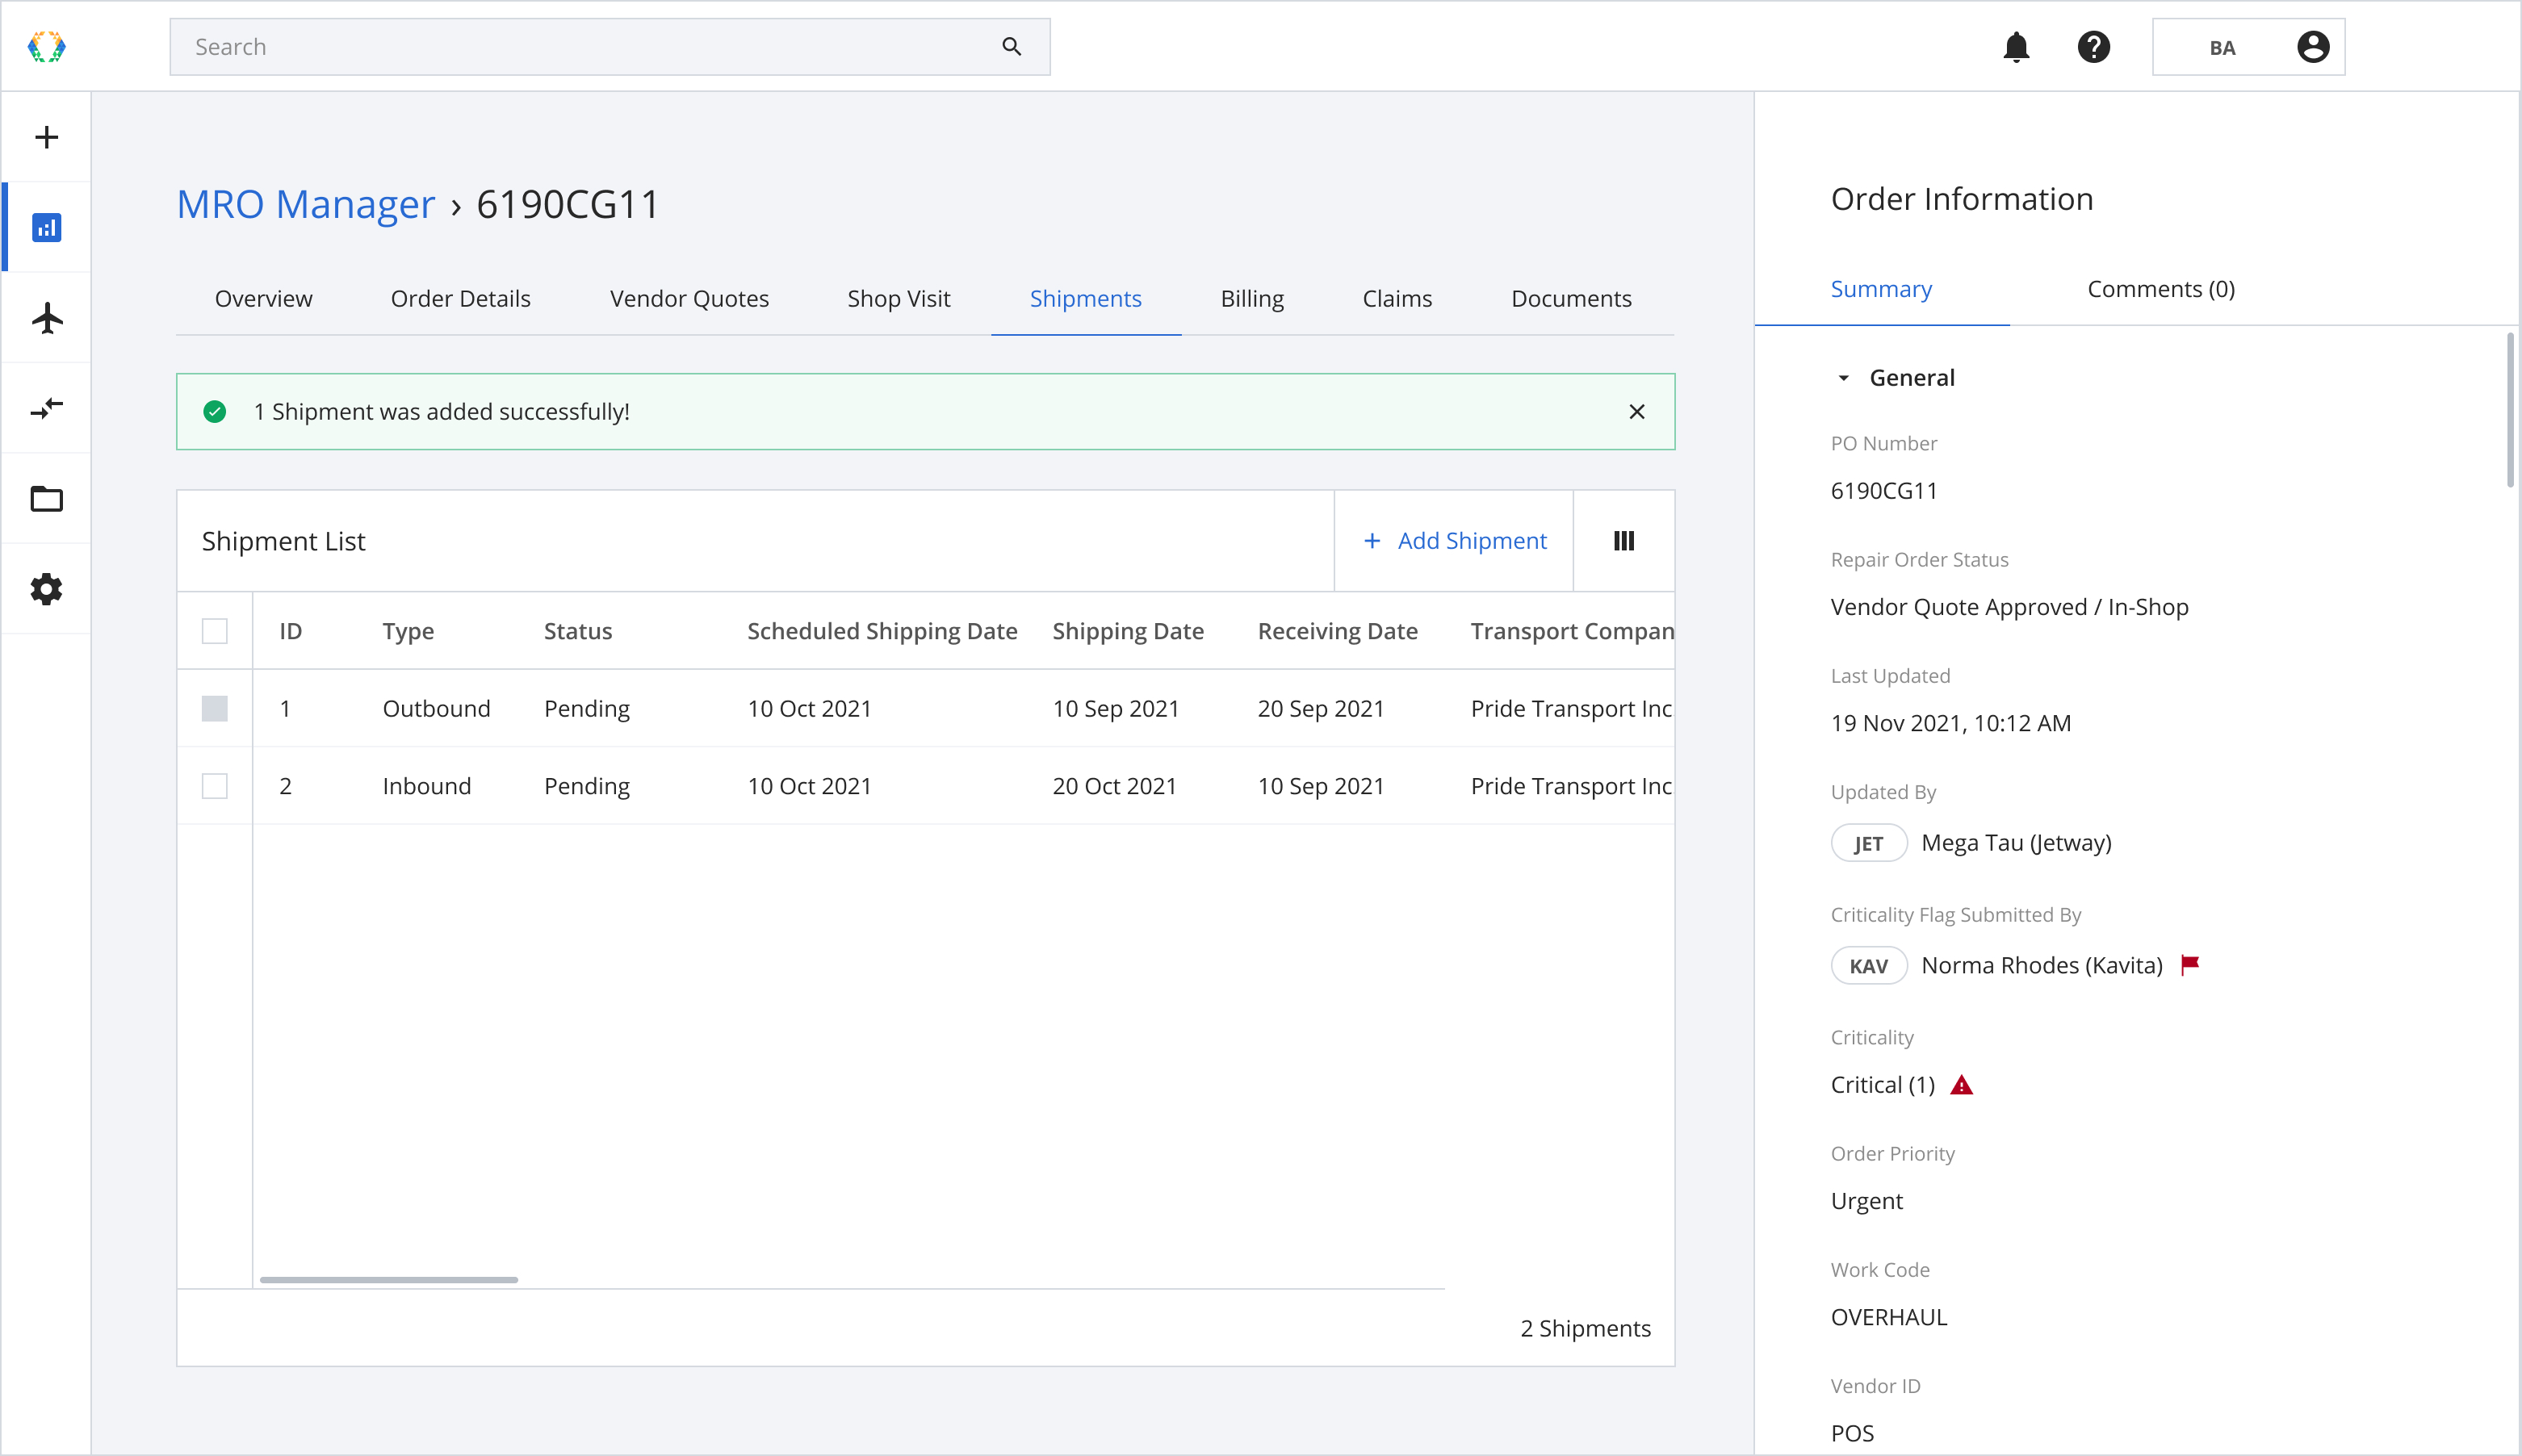Screen dimensions: 2522x1456
Task: Click the Inbound type cell
Action: click(426, 786)
